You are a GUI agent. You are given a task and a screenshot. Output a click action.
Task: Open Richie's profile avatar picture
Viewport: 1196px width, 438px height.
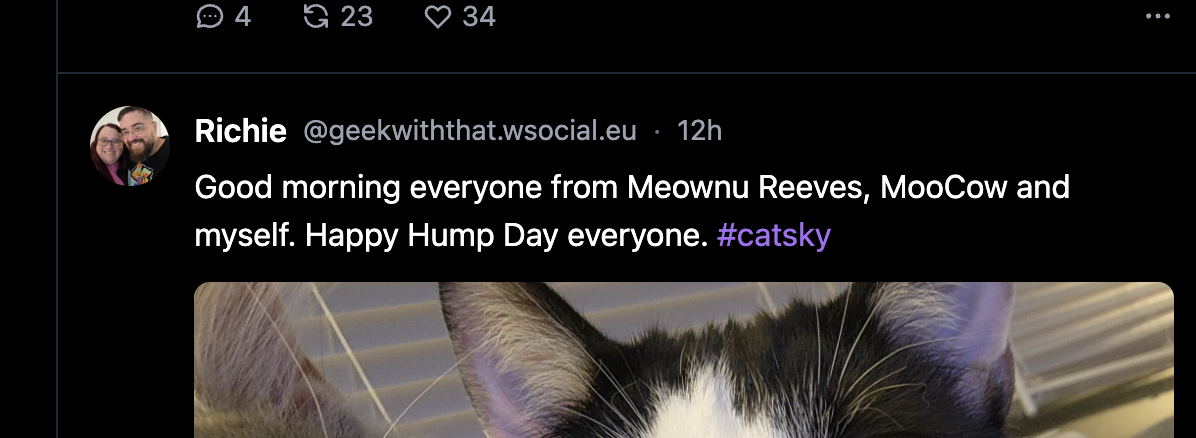click(x=130, y=146)
